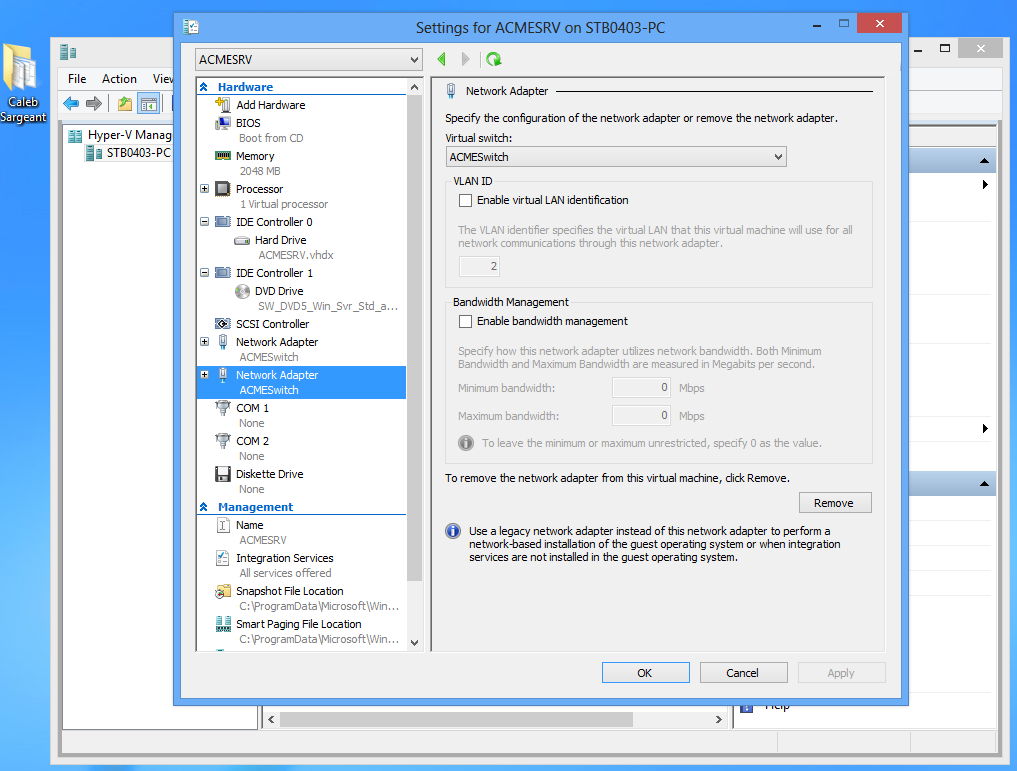Click the grayed forward arrow in Settings
The width and height of the screenshot is (1017, 771).
click(465, 59)
